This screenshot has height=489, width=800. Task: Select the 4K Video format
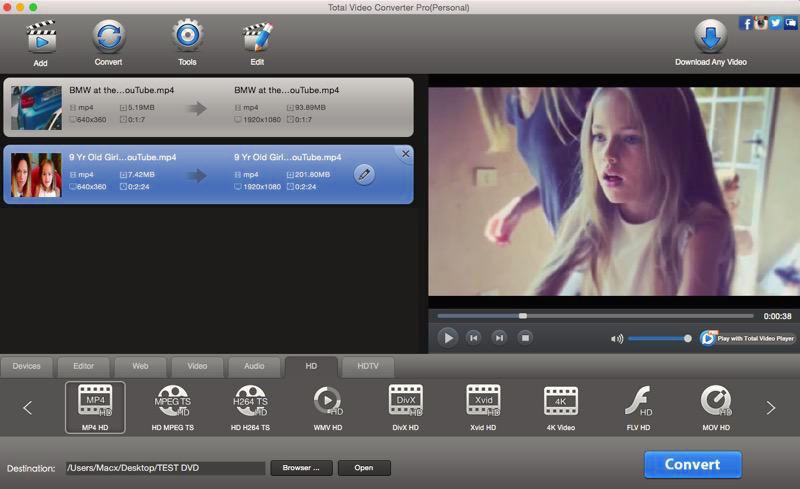[x=561, y=407]
